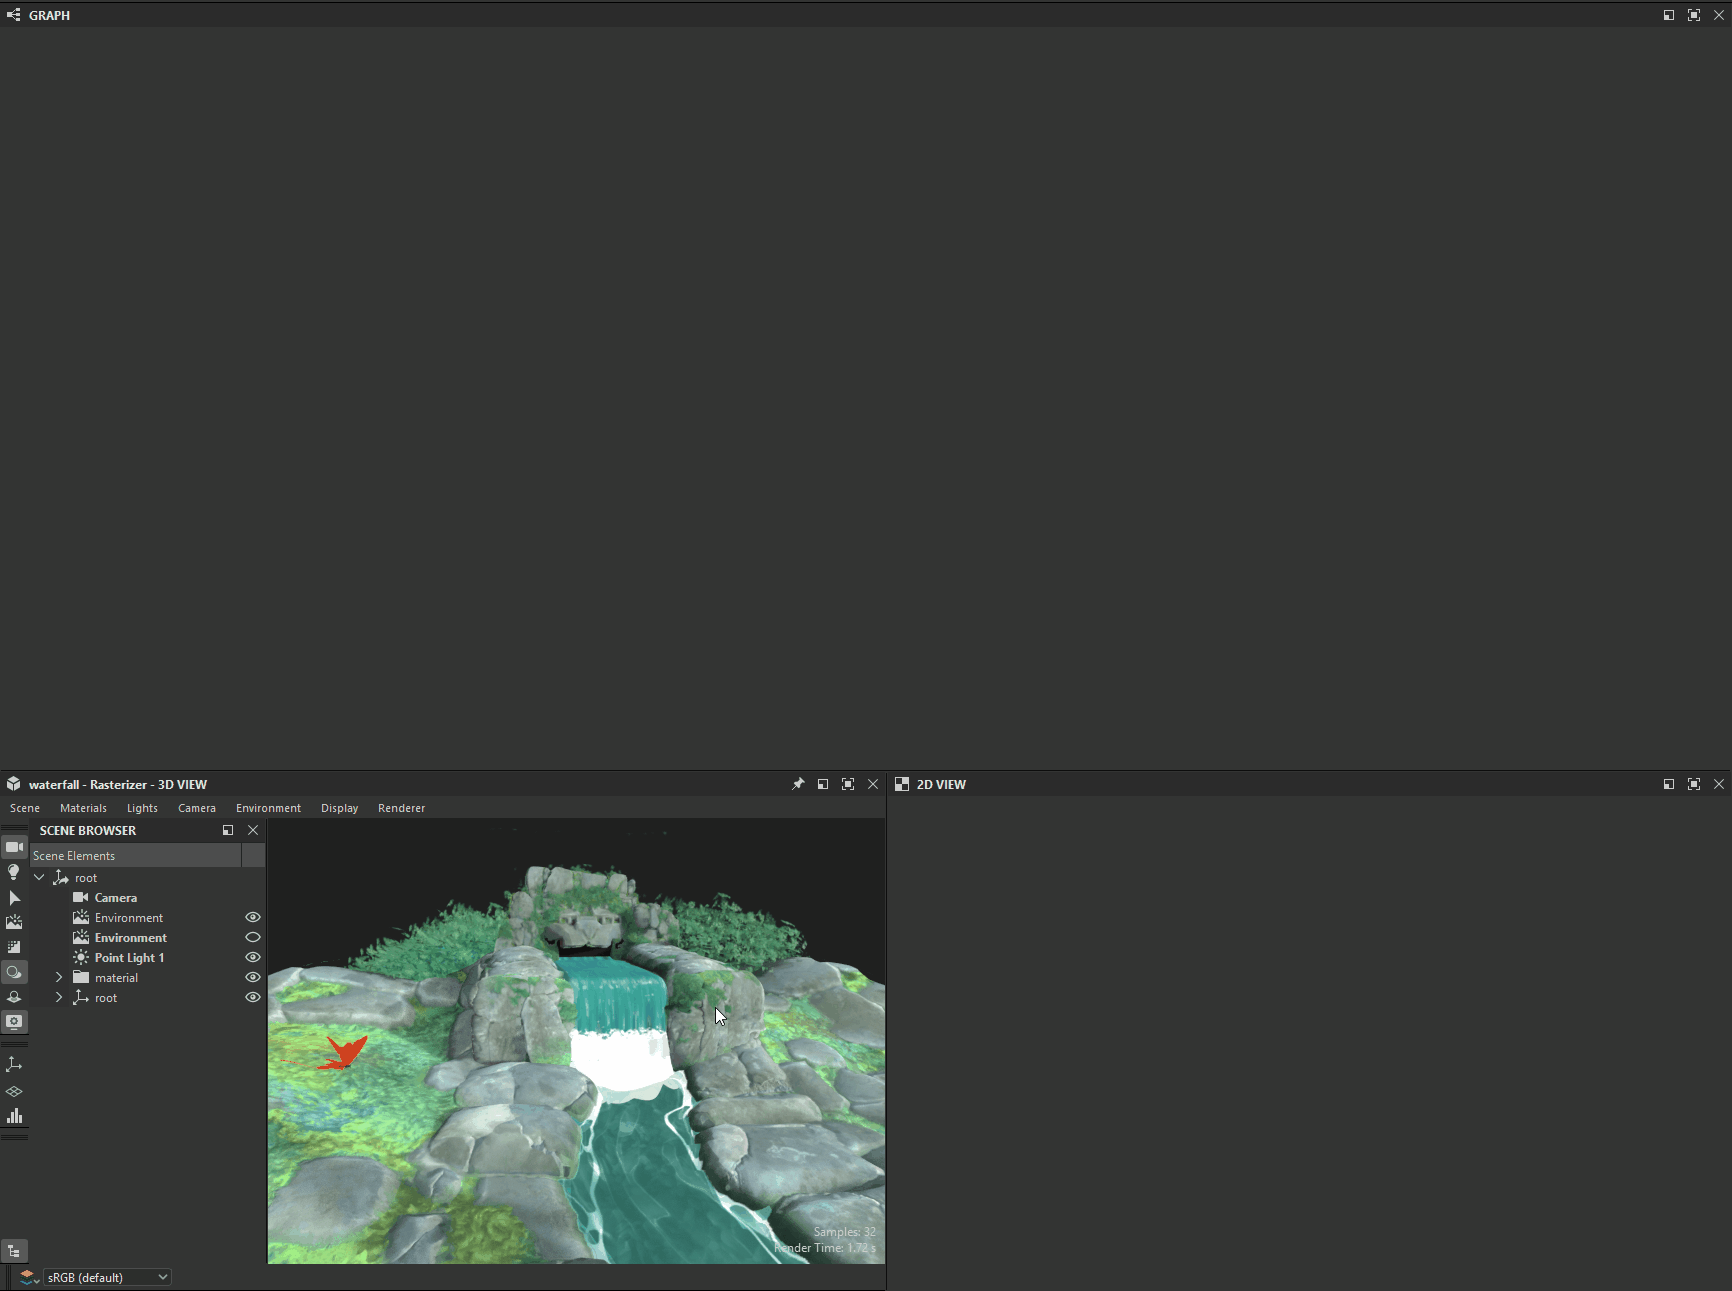Toggle visibility of the material folder
Viewport: 1732px width, 1291px height.
click(252, 977)
